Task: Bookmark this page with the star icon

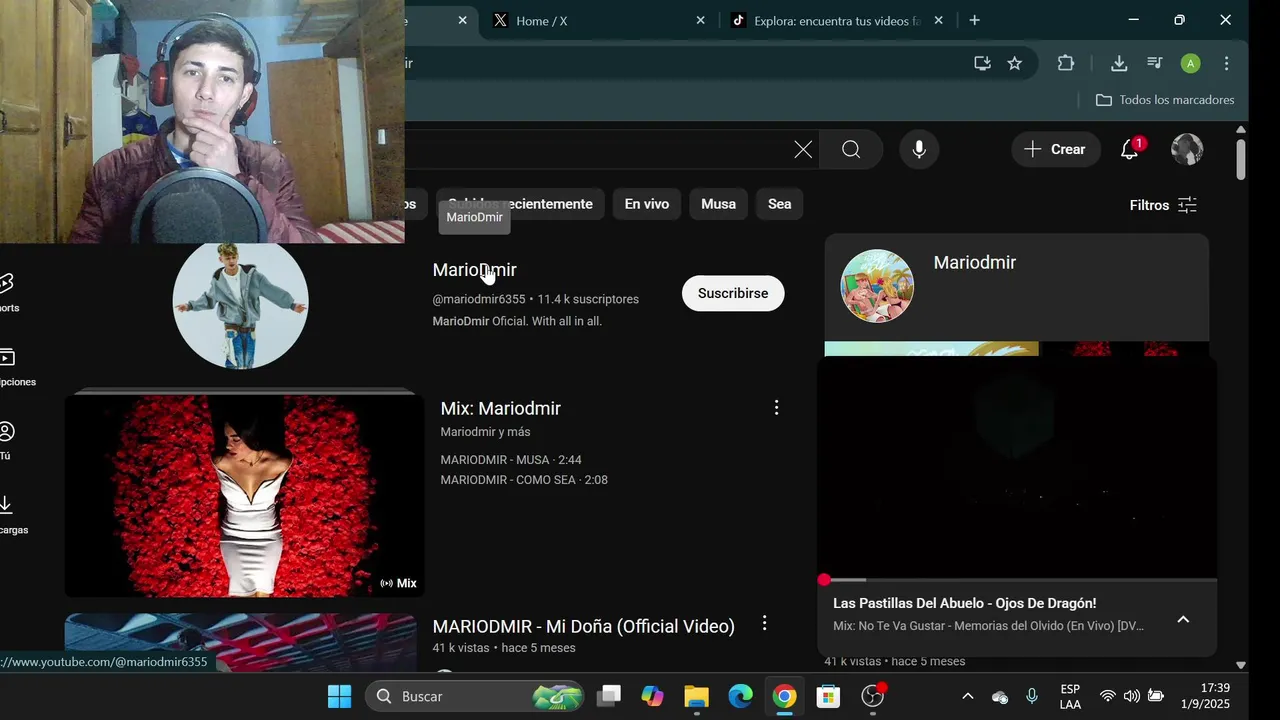Action: (1015, 63)
